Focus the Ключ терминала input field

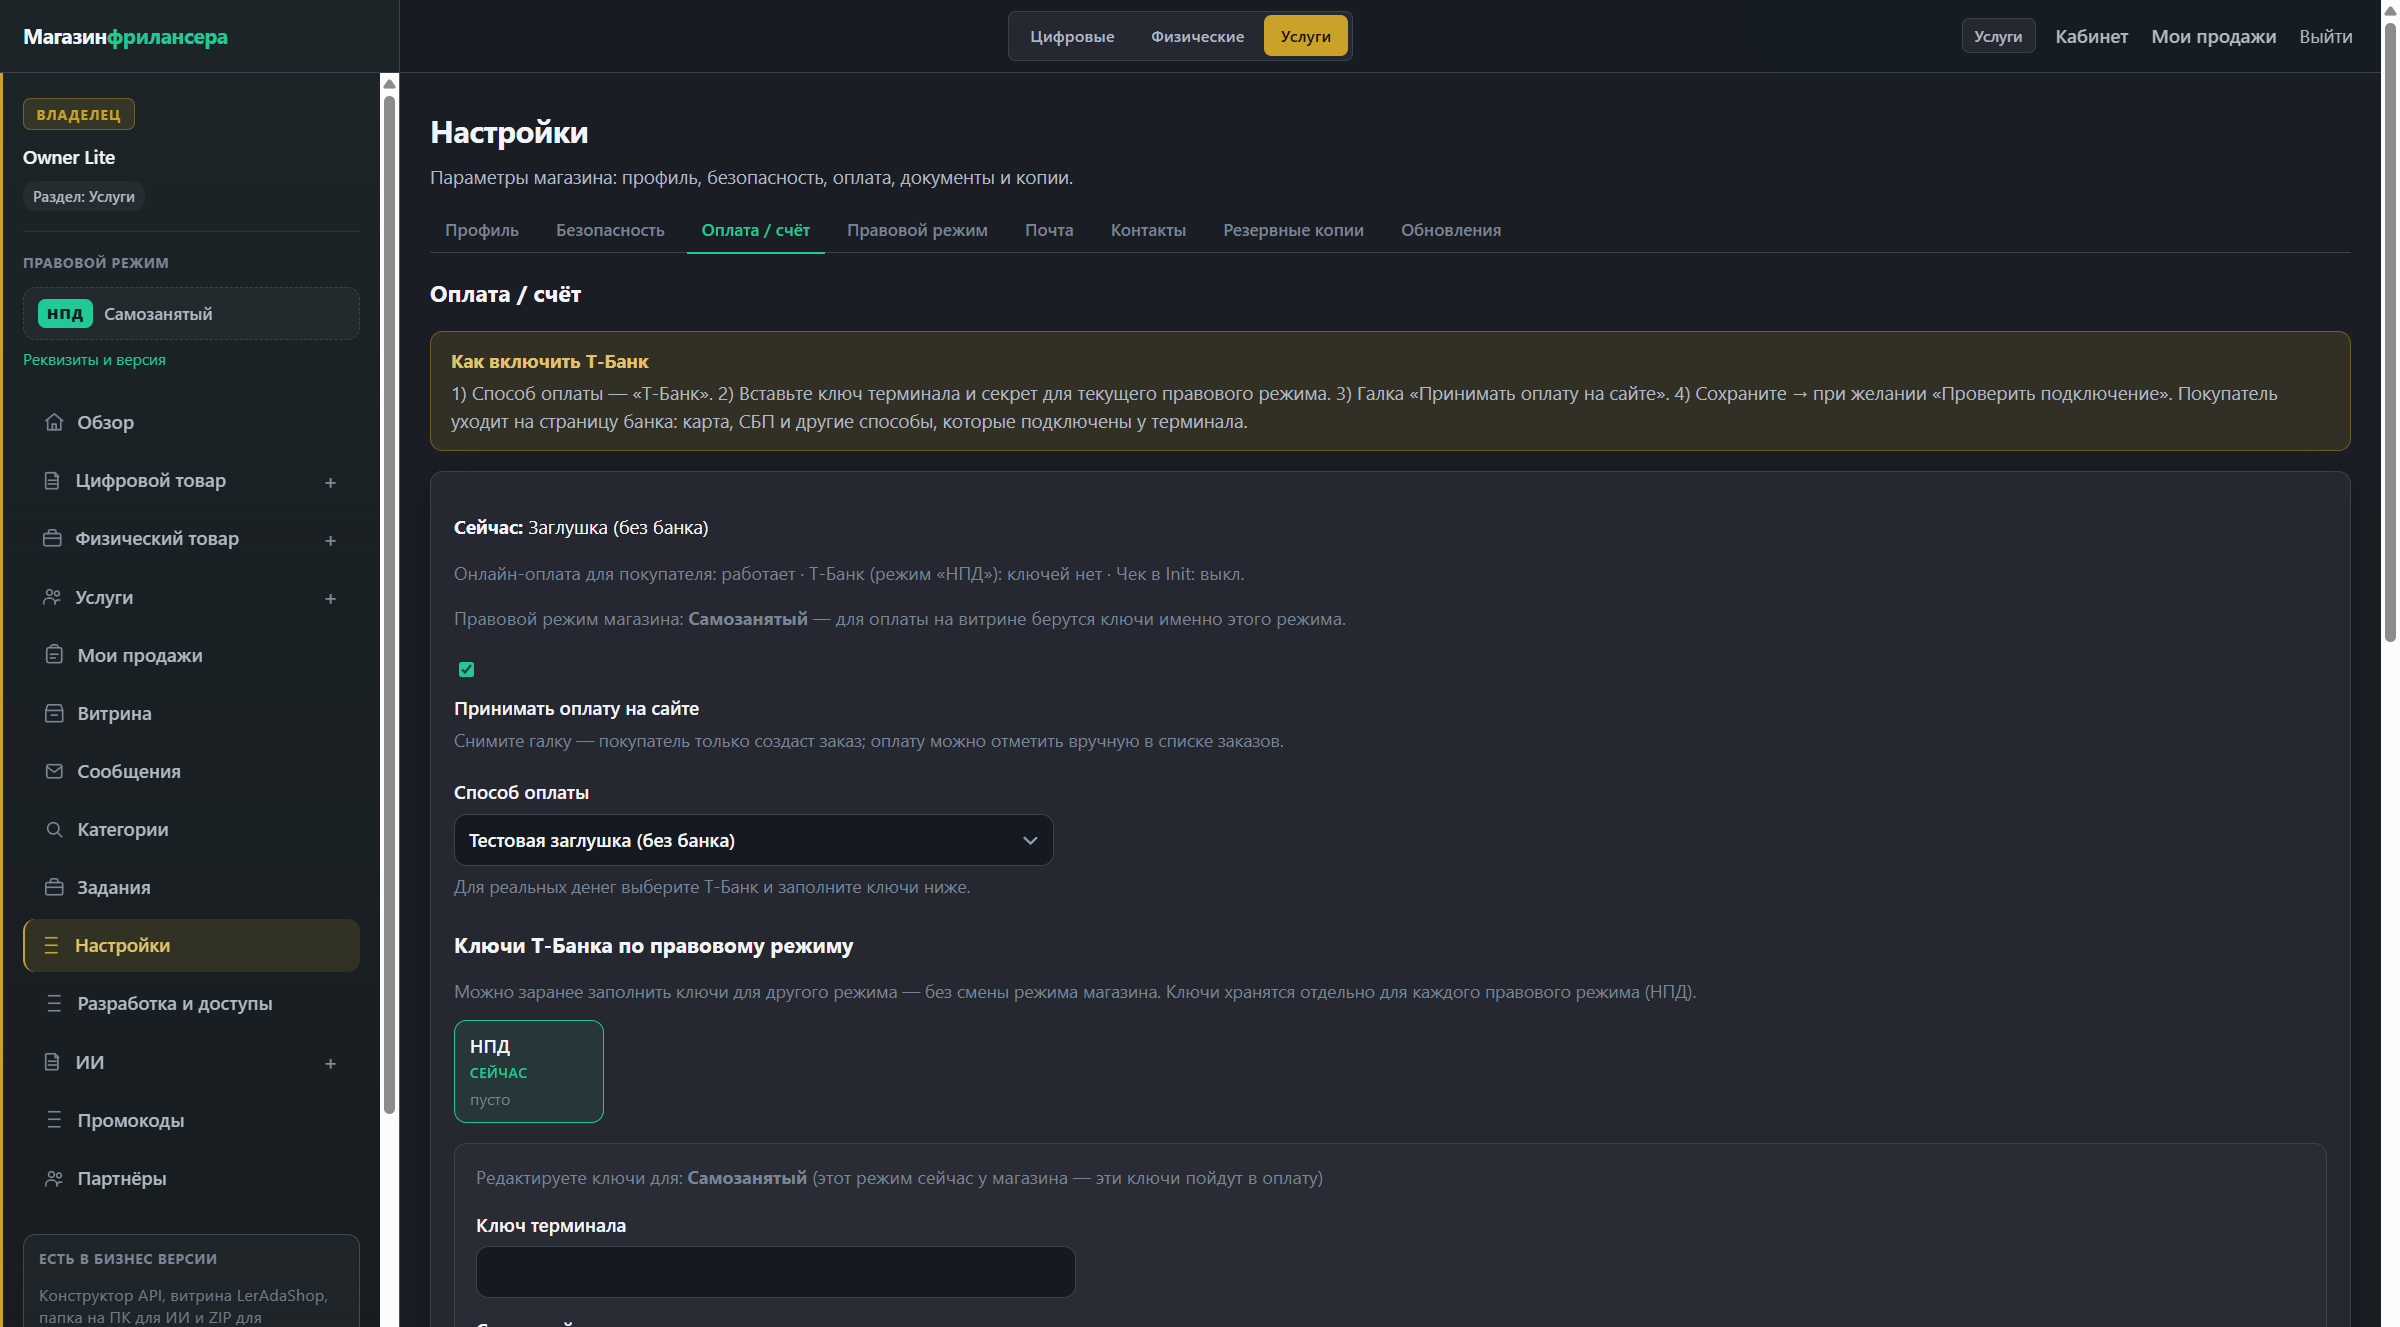click(x=775, y=1272)
